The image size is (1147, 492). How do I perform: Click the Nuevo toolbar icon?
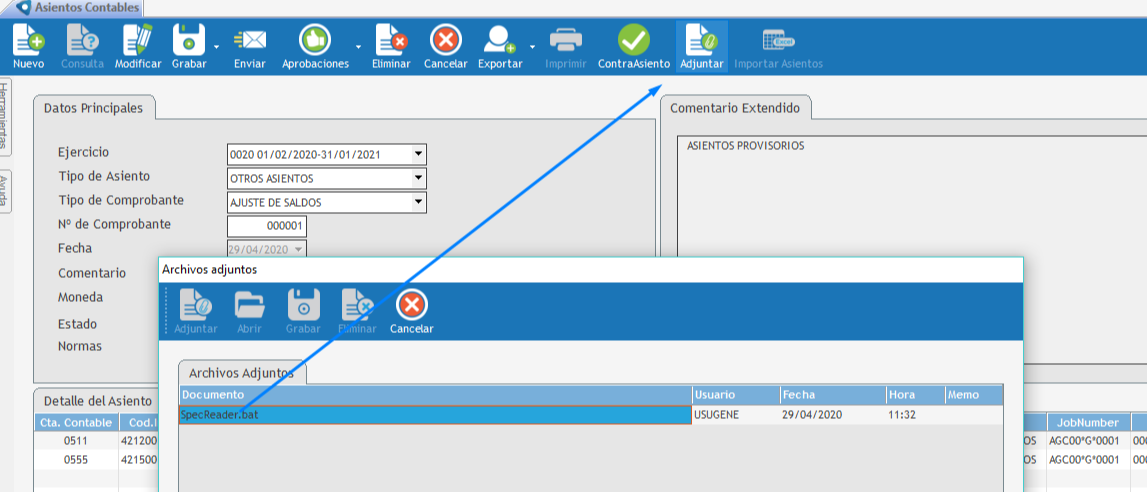28,41
